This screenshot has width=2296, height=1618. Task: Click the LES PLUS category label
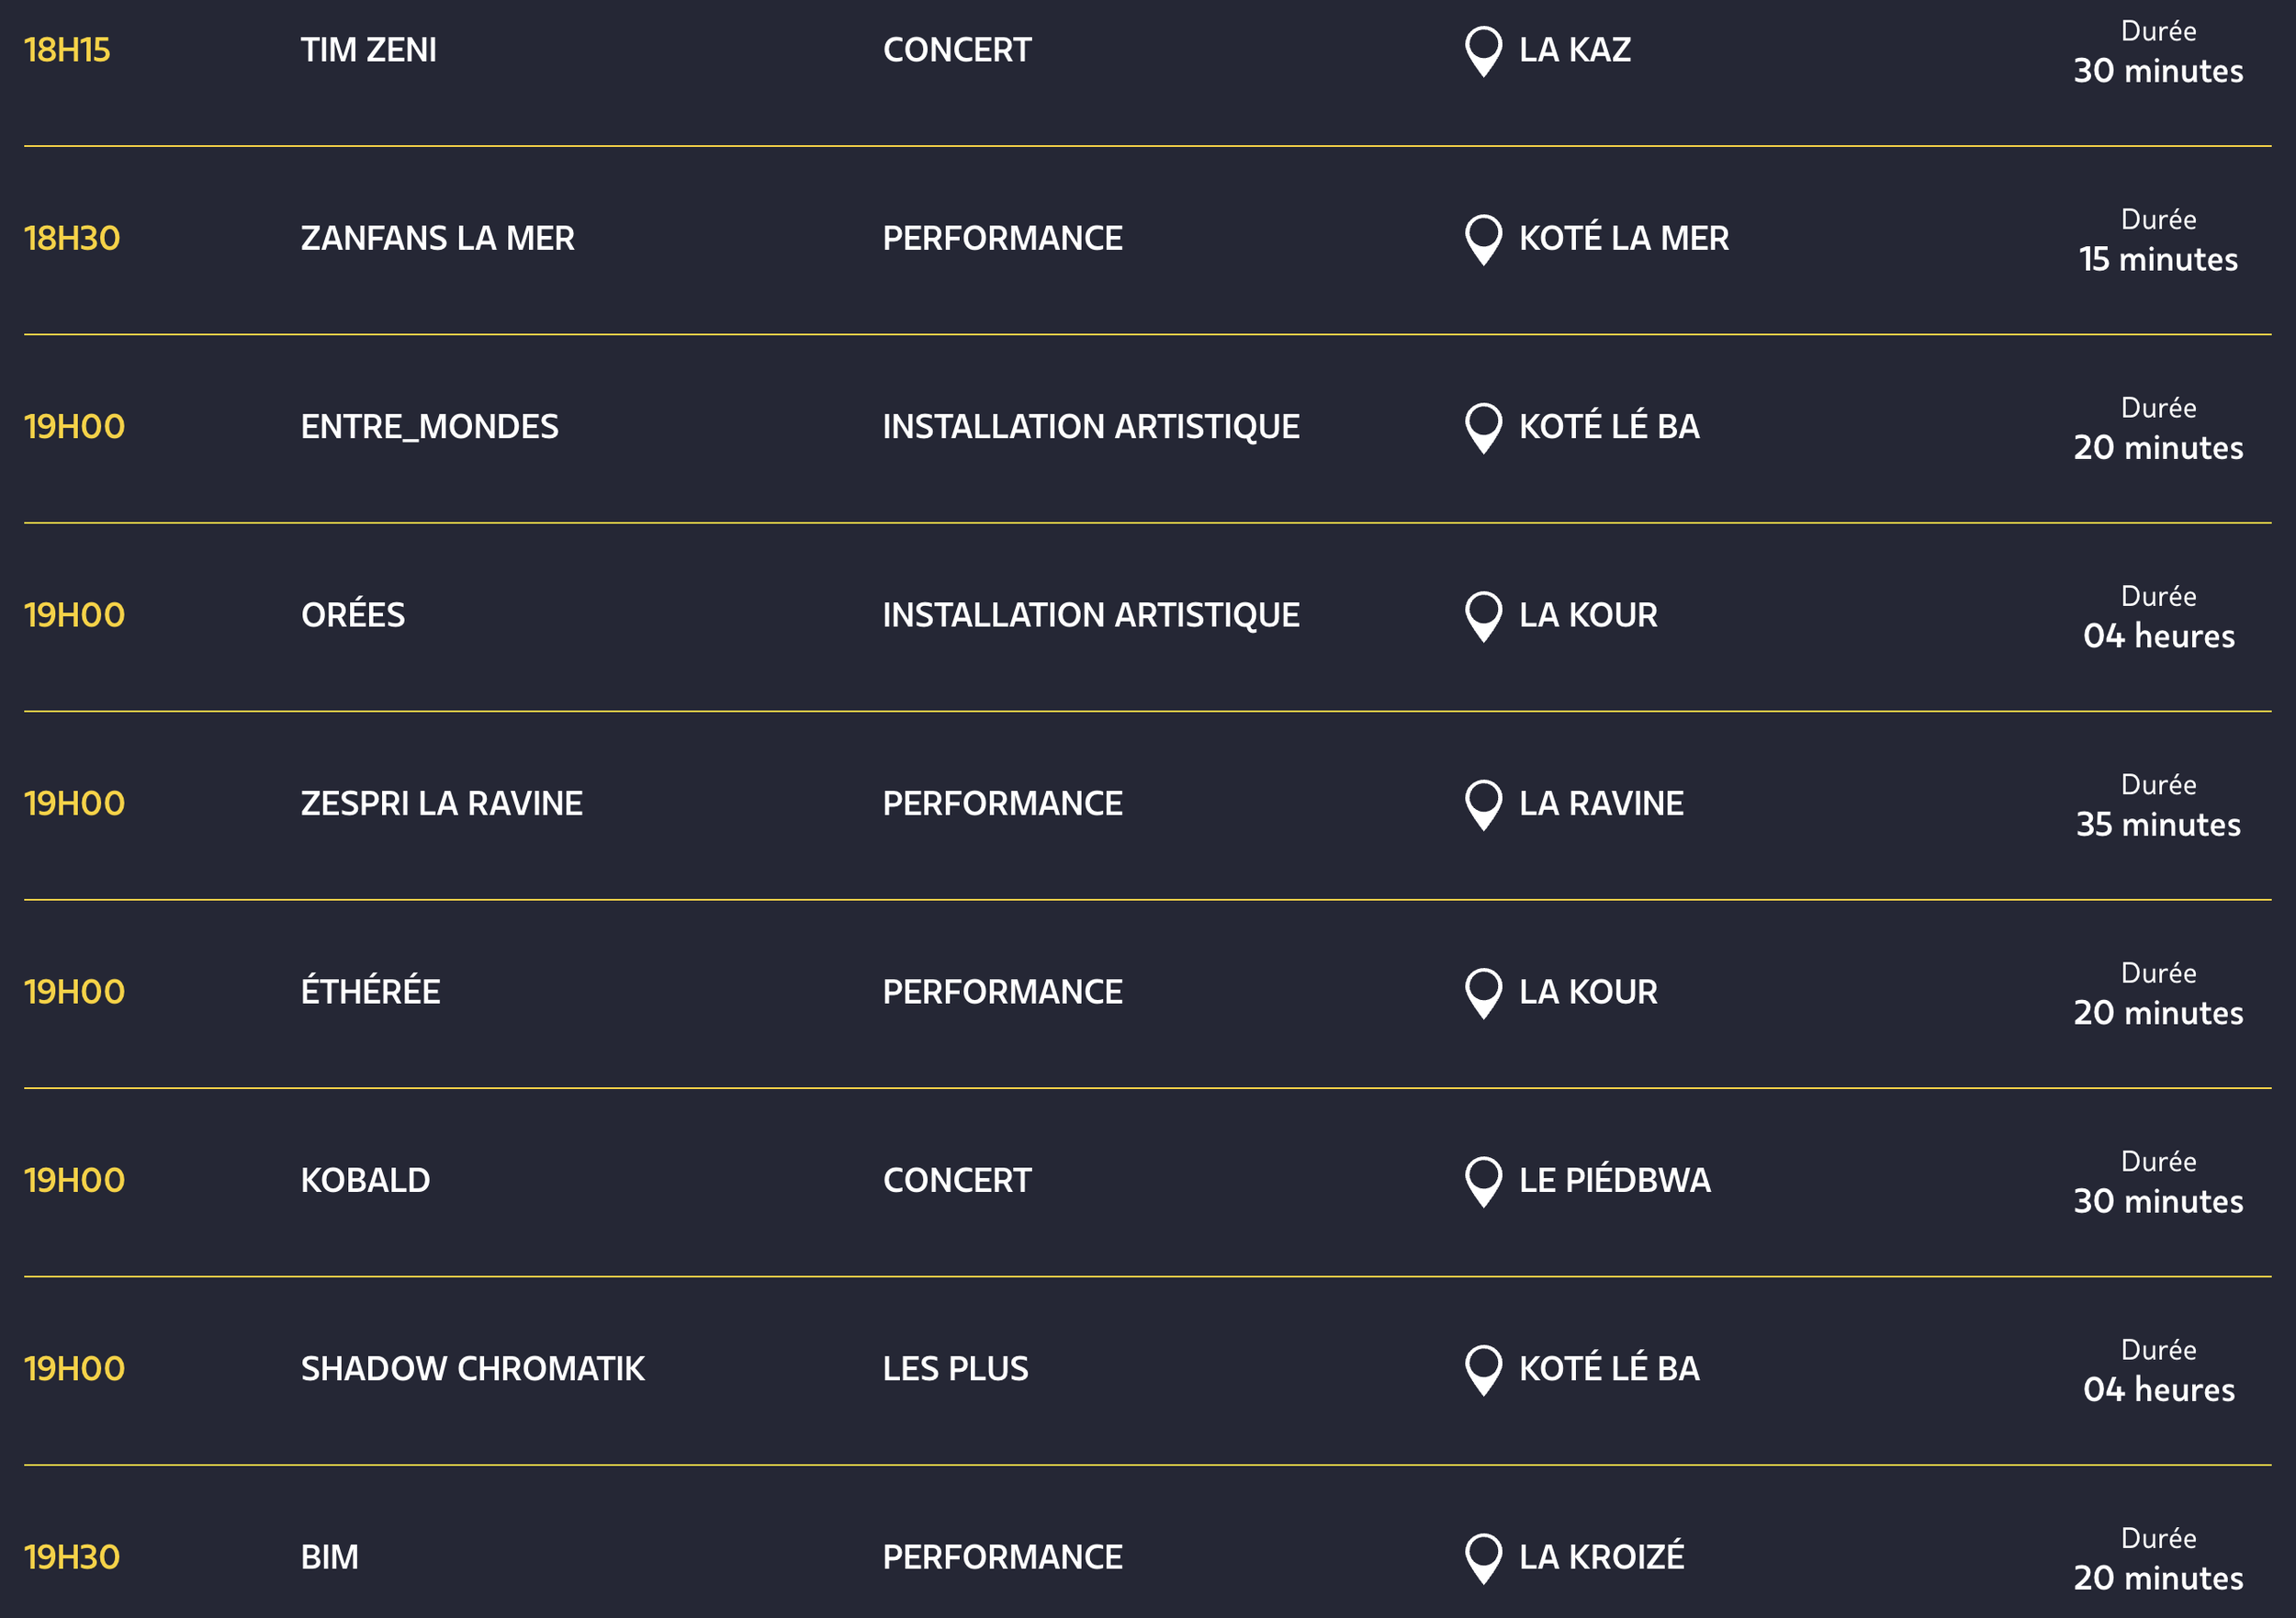point(954,1368)
